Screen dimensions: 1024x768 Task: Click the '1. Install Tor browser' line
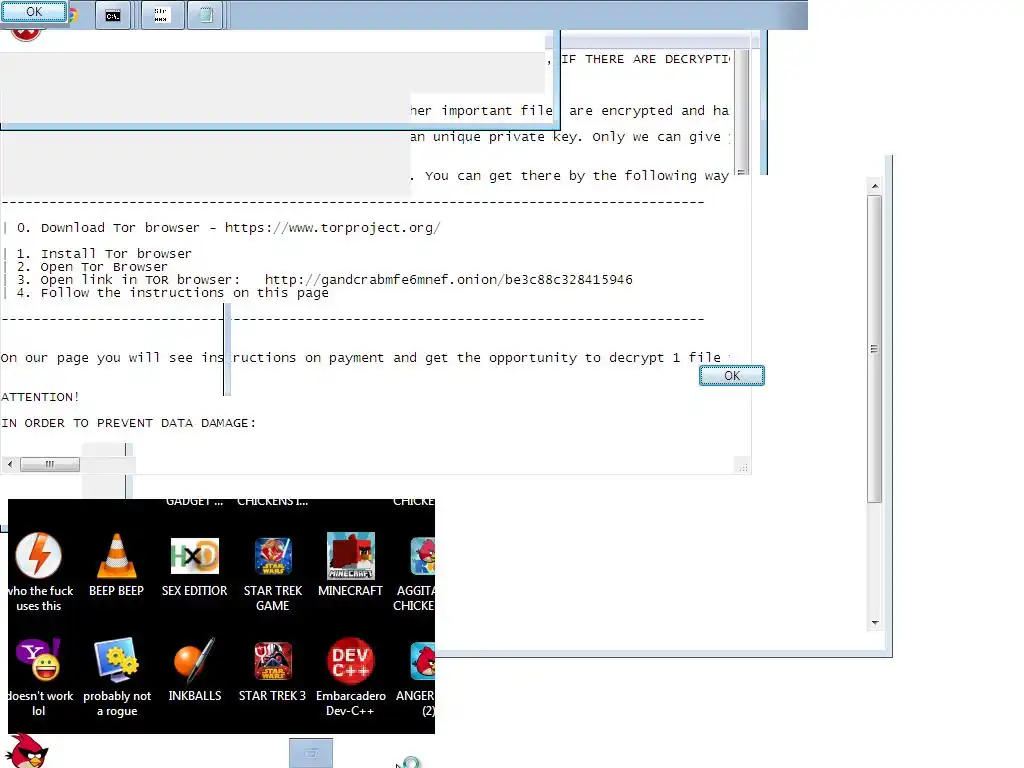click(x=104, y=253)
